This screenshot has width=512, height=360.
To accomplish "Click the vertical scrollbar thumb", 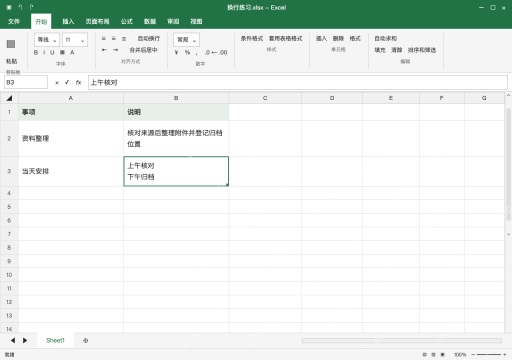I will (508, 164).
